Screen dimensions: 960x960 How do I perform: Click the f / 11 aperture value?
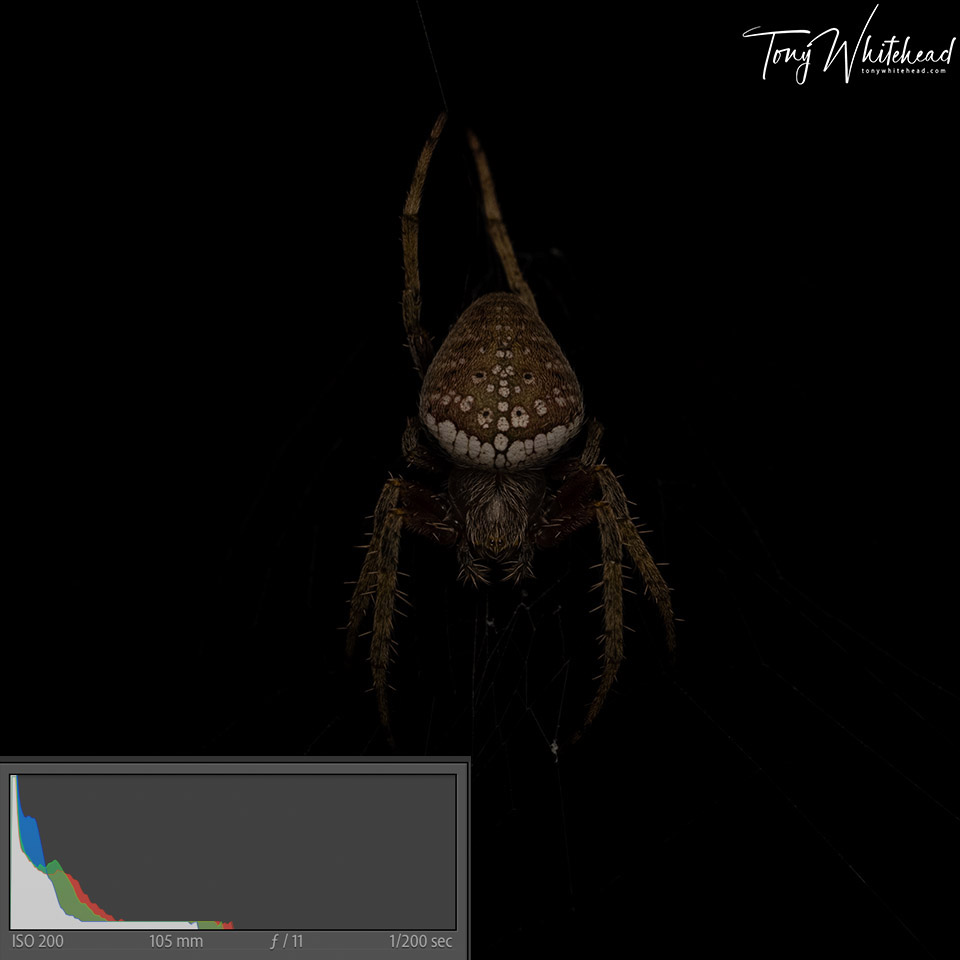tap(287, 941)
